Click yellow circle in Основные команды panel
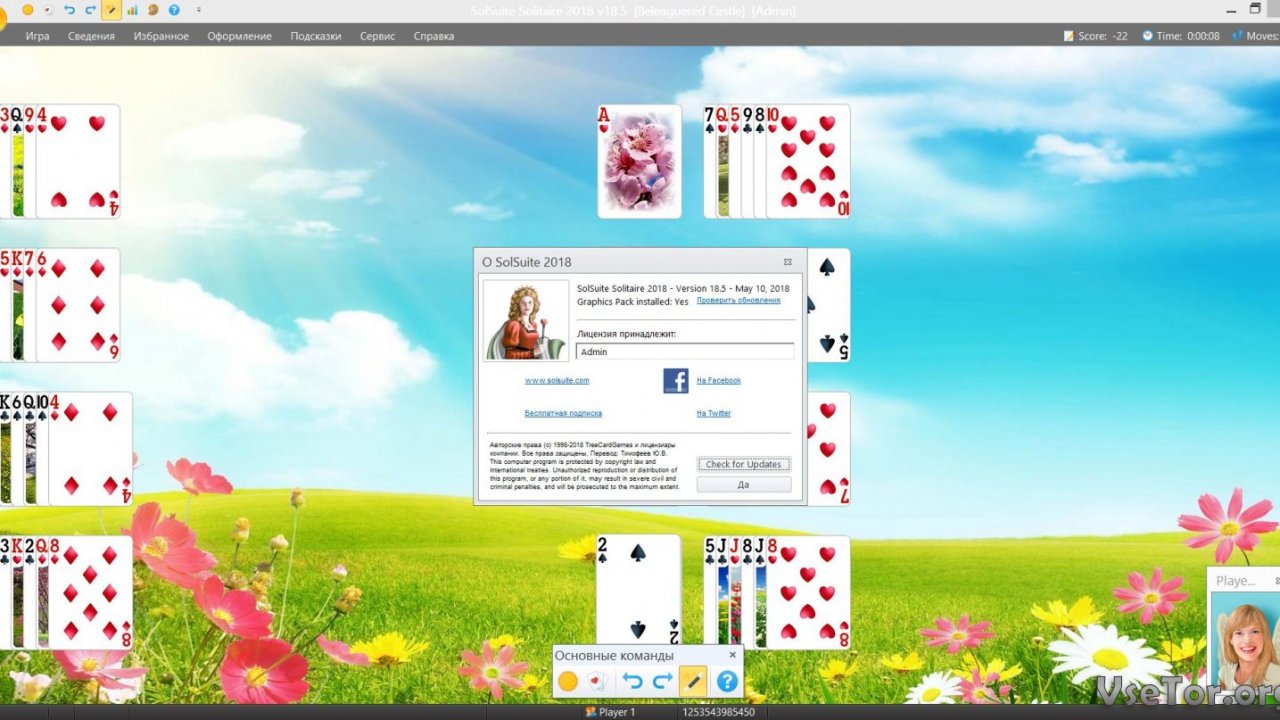Screen dimensions: 1280x720 point(568,682)
